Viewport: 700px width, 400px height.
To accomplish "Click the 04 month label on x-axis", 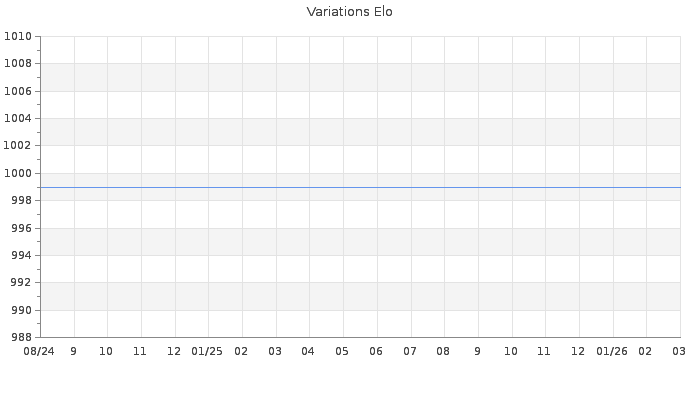I will point(308,351).
